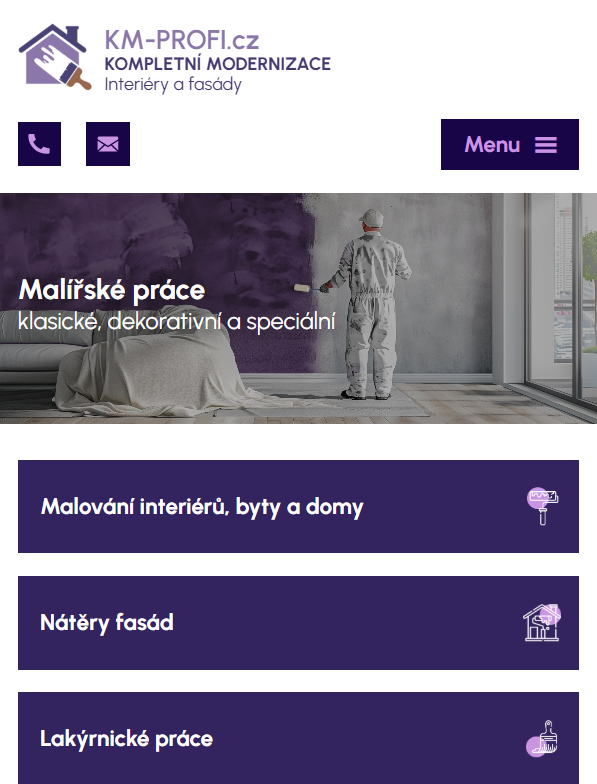The height and width of the screenshot is (784, 597).
Task: Open Malování interiérů, byty a domy
Action: [x=298, y=506]
